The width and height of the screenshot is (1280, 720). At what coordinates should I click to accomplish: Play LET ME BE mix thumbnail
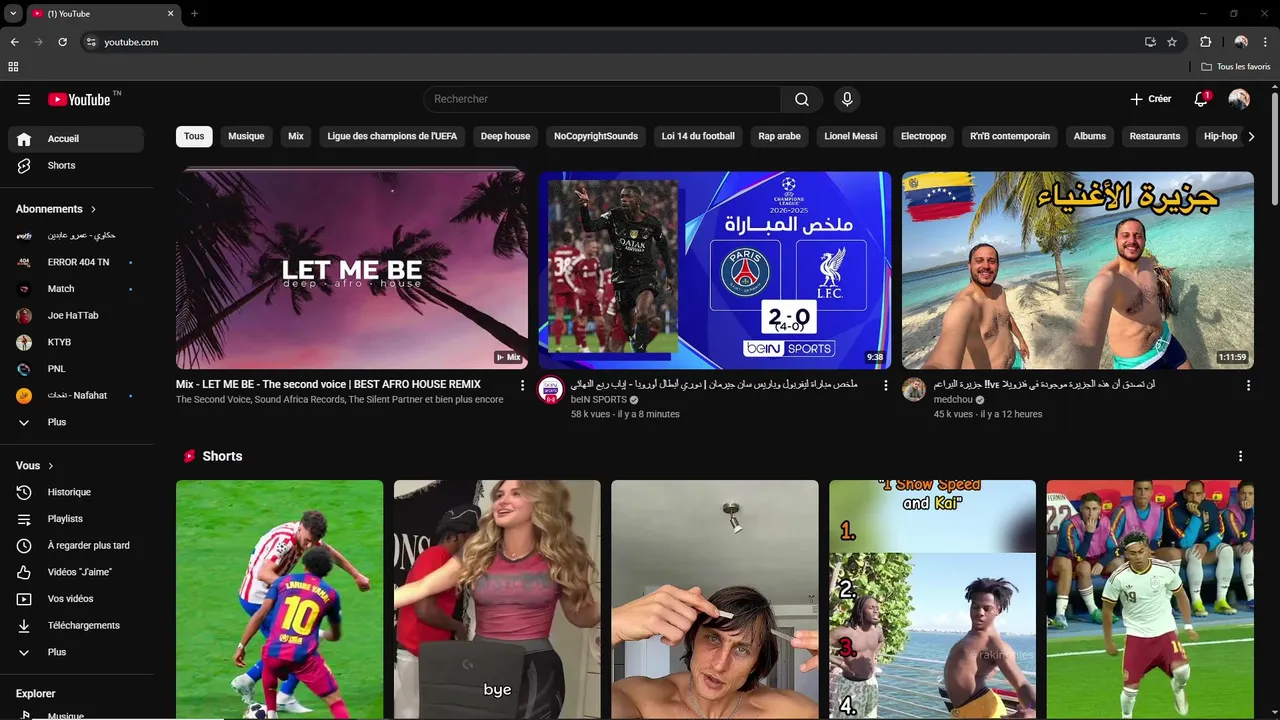click(x=352, y=270)
